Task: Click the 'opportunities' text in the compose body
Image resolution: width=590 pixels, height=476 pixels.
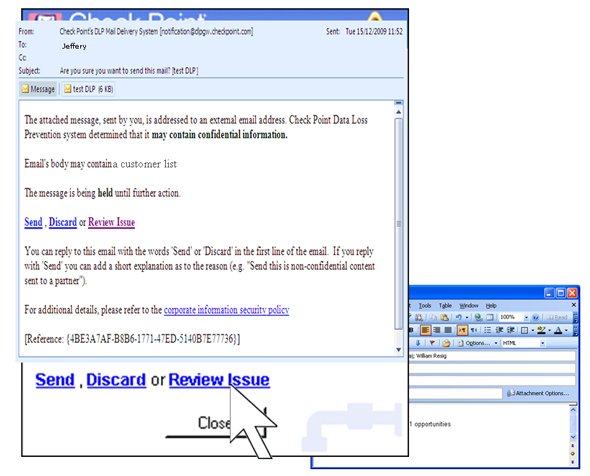Action: 432,424
